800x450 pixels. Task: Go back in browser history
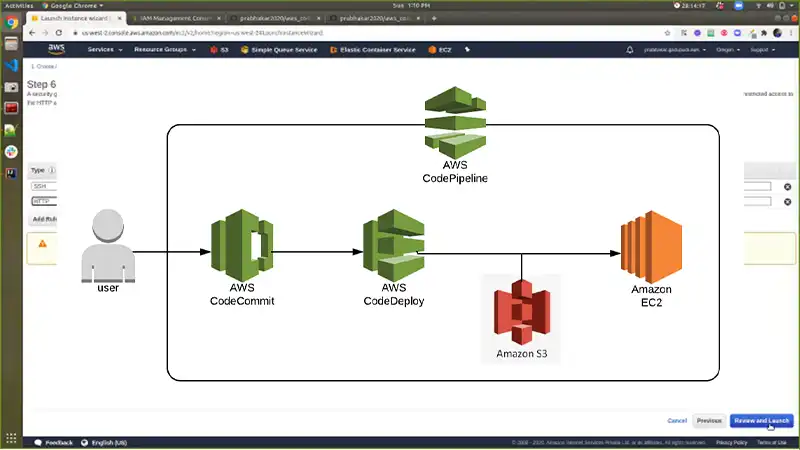32,33
